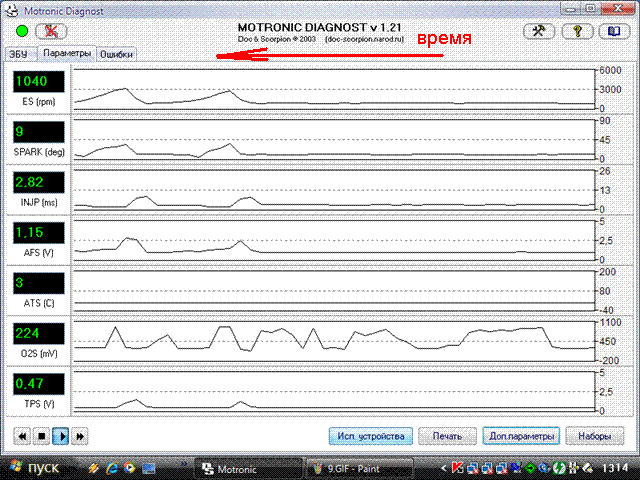This screenshot has height=480, width=640.
Task: Select the Параметры tab
Action: click(67, 53)
